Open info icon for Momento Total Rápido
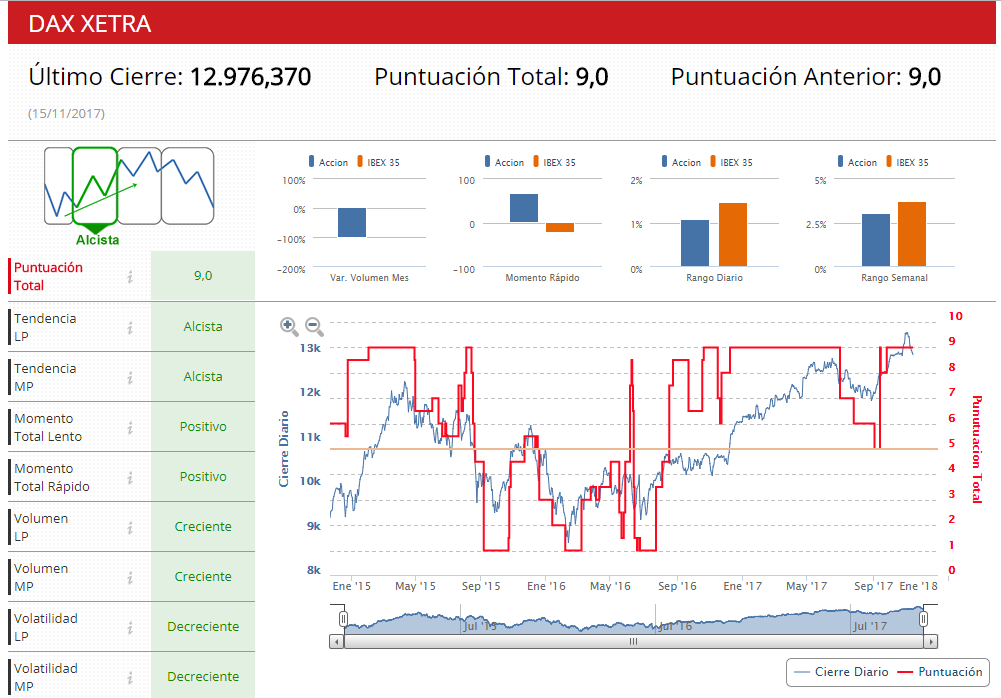The image size is (1001, 698). [130, 477]
